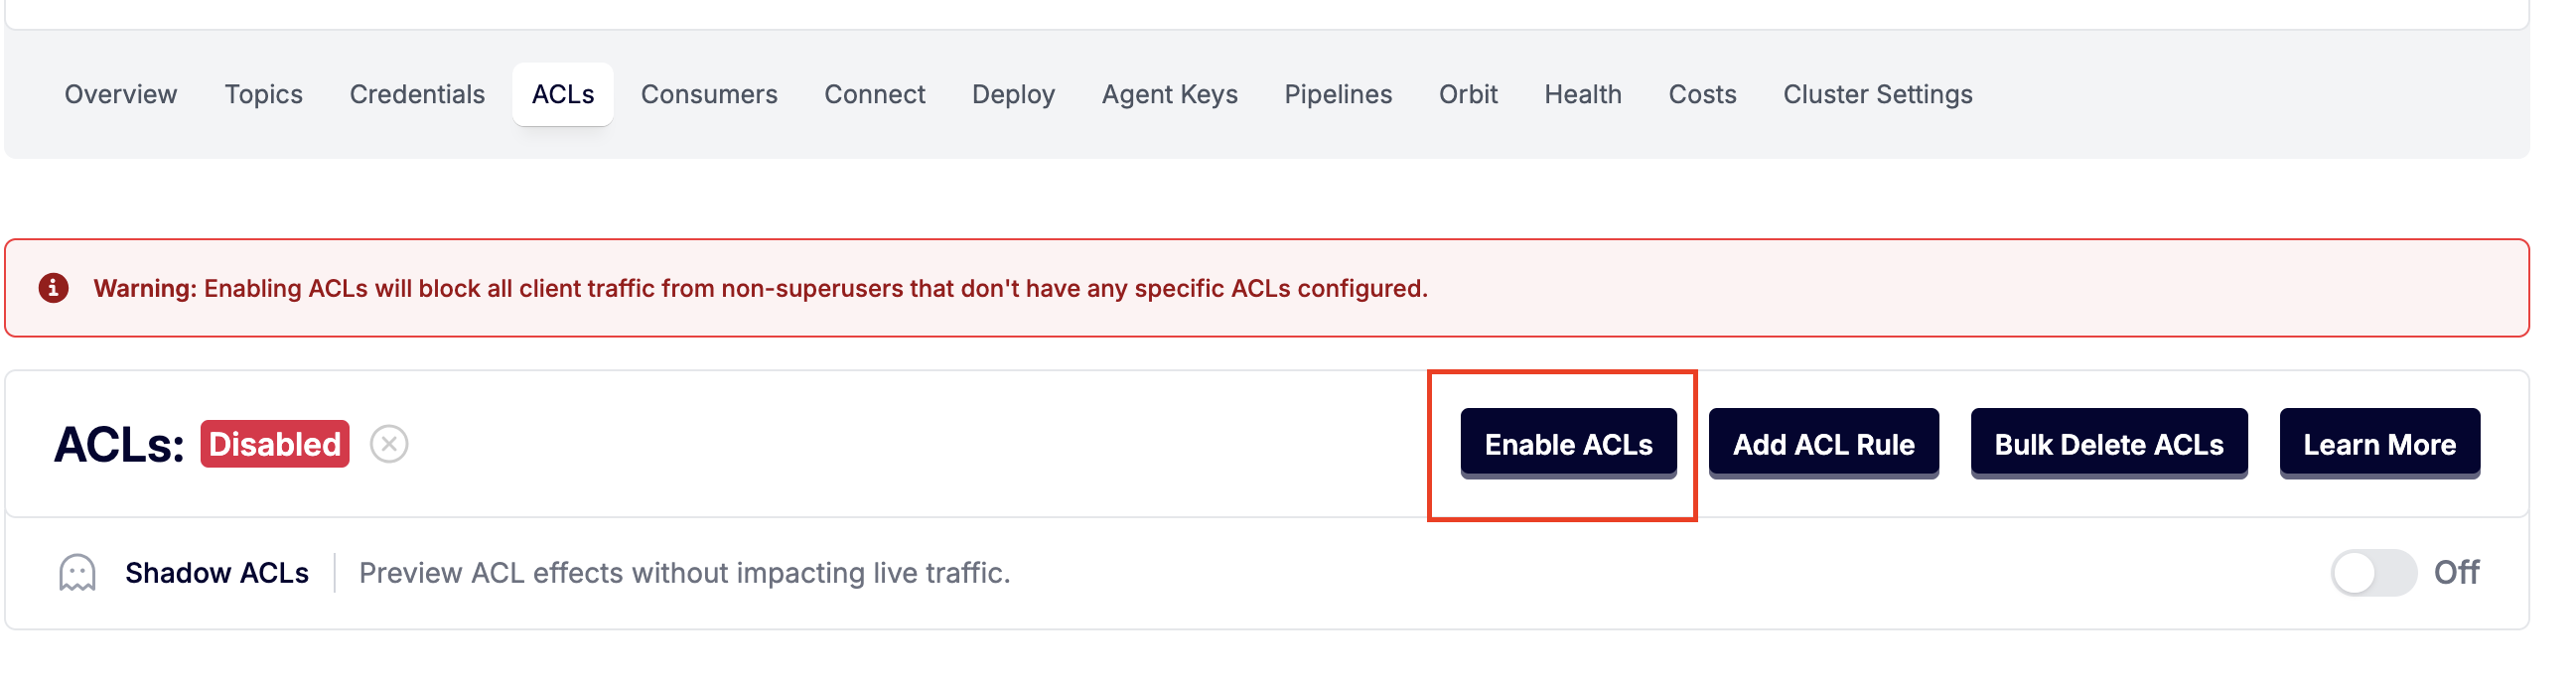
Task: Open the Cluster Settings tab
Action: pyautogui.click(x=1877, y=94)
